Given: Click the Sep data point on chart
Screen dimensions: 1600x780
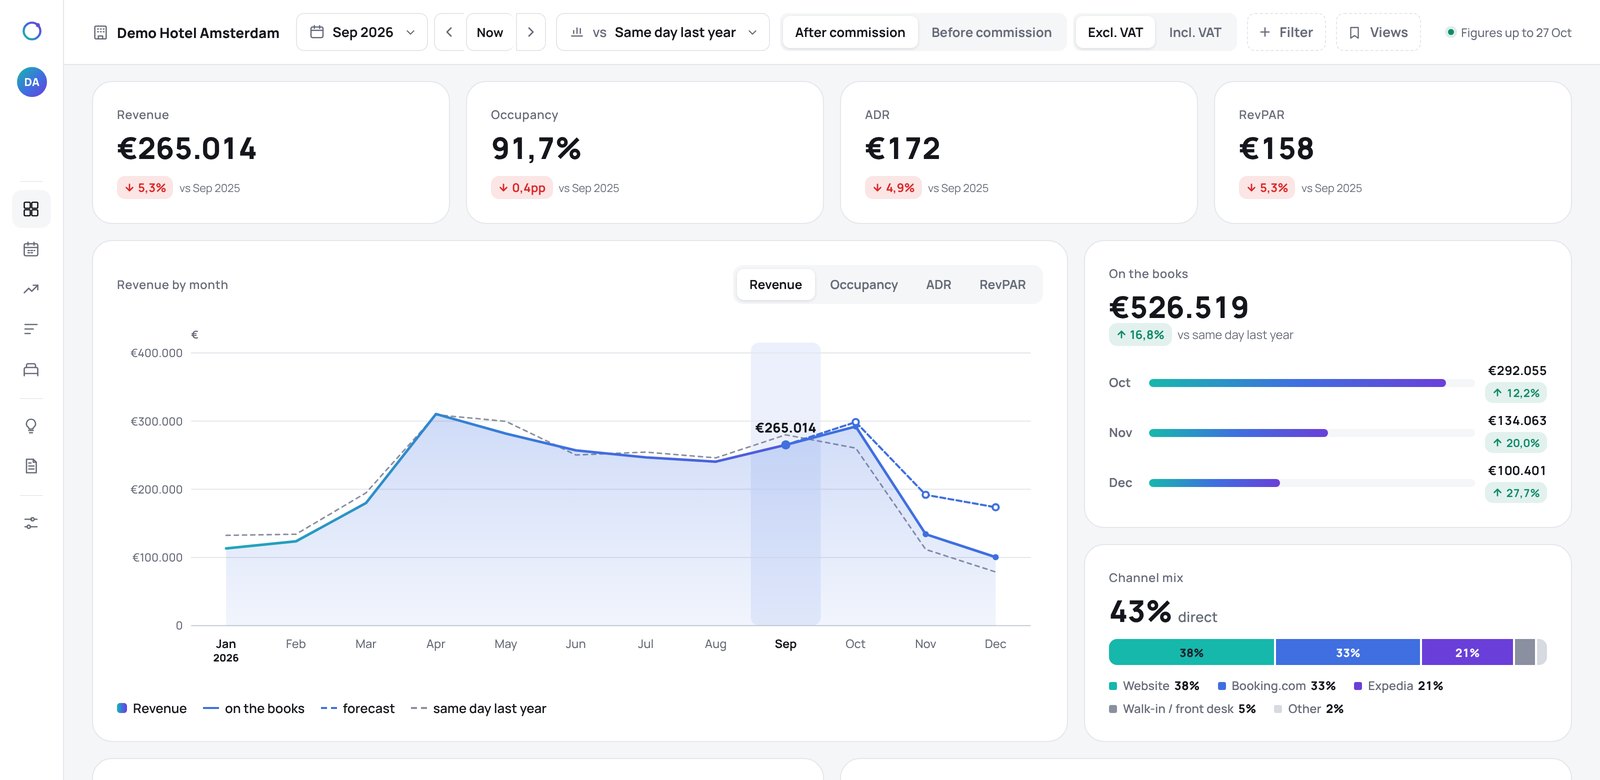Looking at the screenshot, I should [786, 445].
